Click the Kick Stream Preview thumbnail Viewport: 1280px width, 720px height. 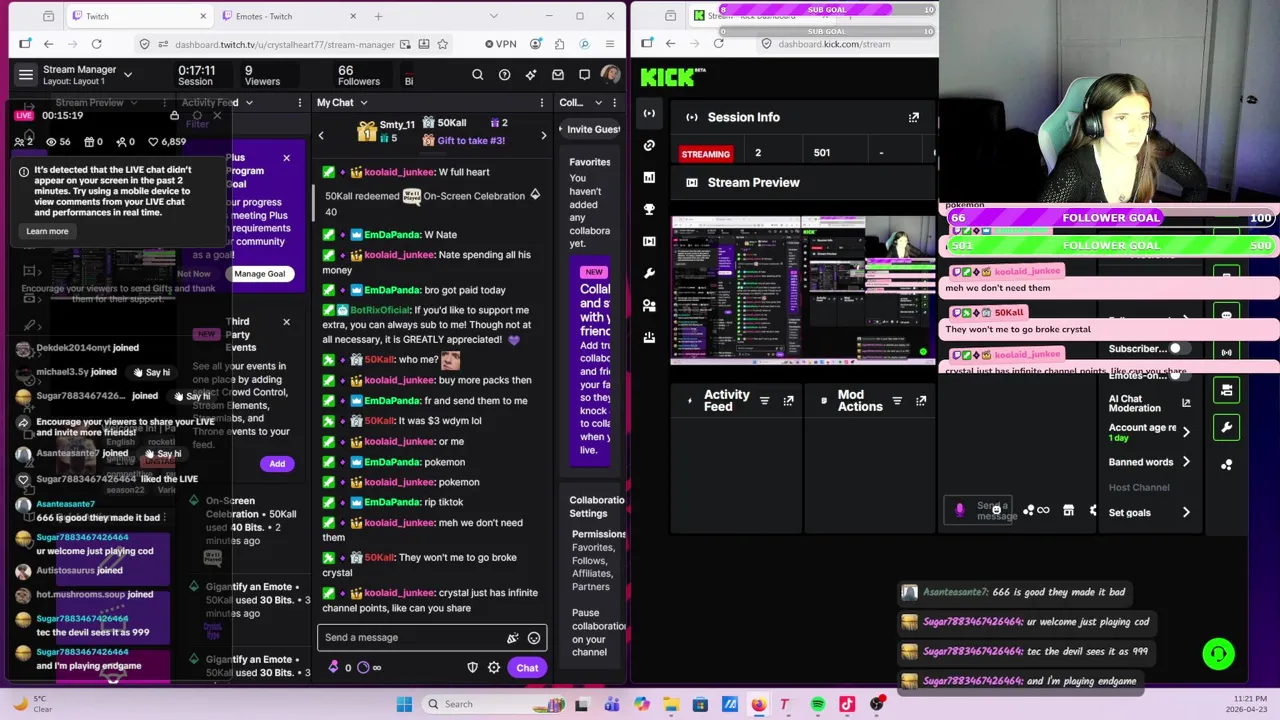(803, 290)
